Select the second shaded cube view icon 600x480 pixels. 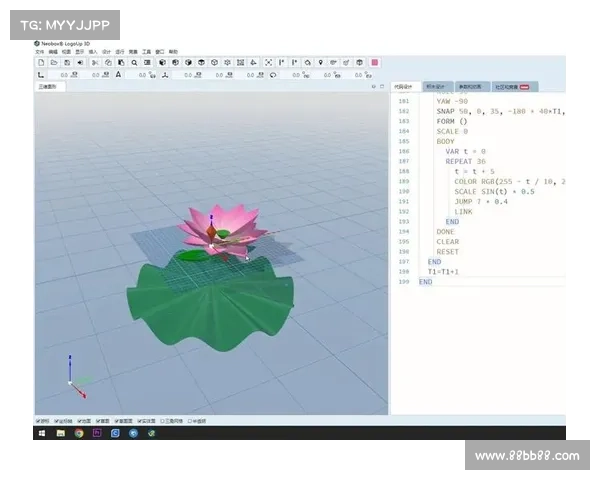[175, 62]
